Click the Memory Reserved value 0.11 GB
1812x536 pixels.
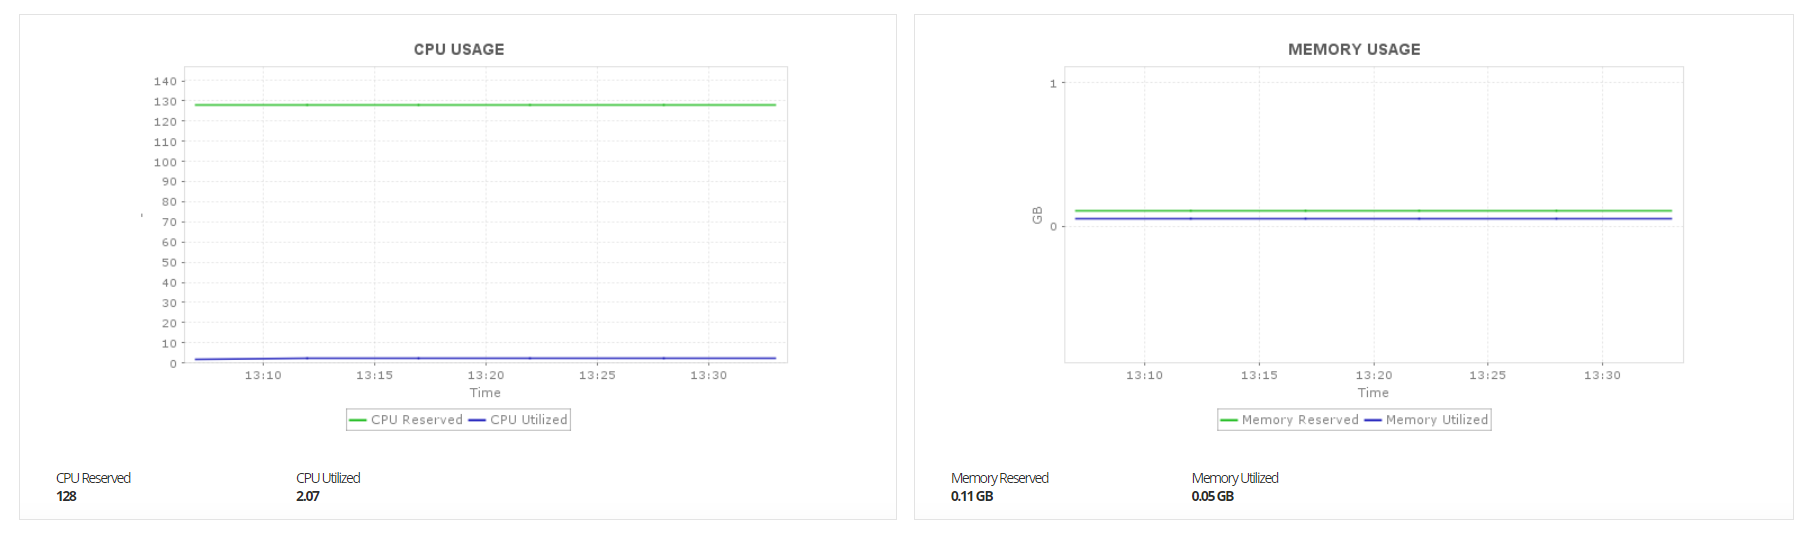click(972, 496)
